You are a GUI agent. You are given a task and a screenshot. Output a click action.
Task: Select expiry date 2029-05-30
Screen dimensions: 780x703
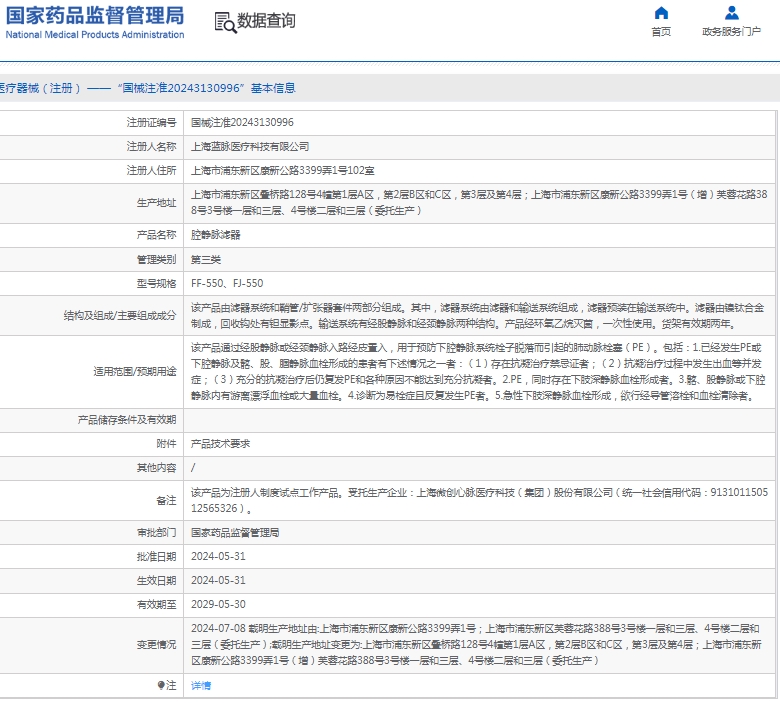[x=218, y=604]
